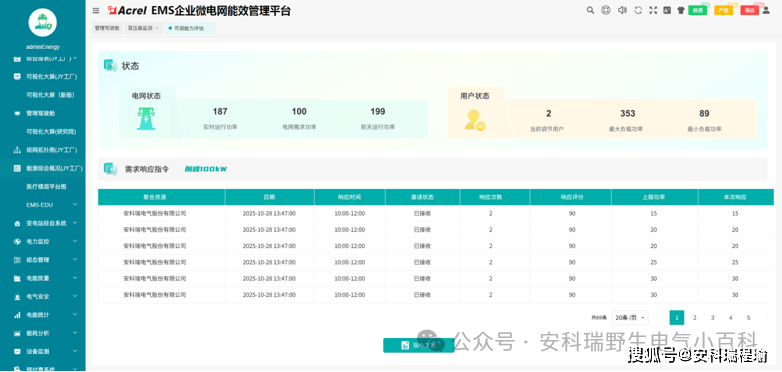This screenshot has height=372, width=782.
Task: Click 上报功率 cell showing 25
Action: click(654, 262)
